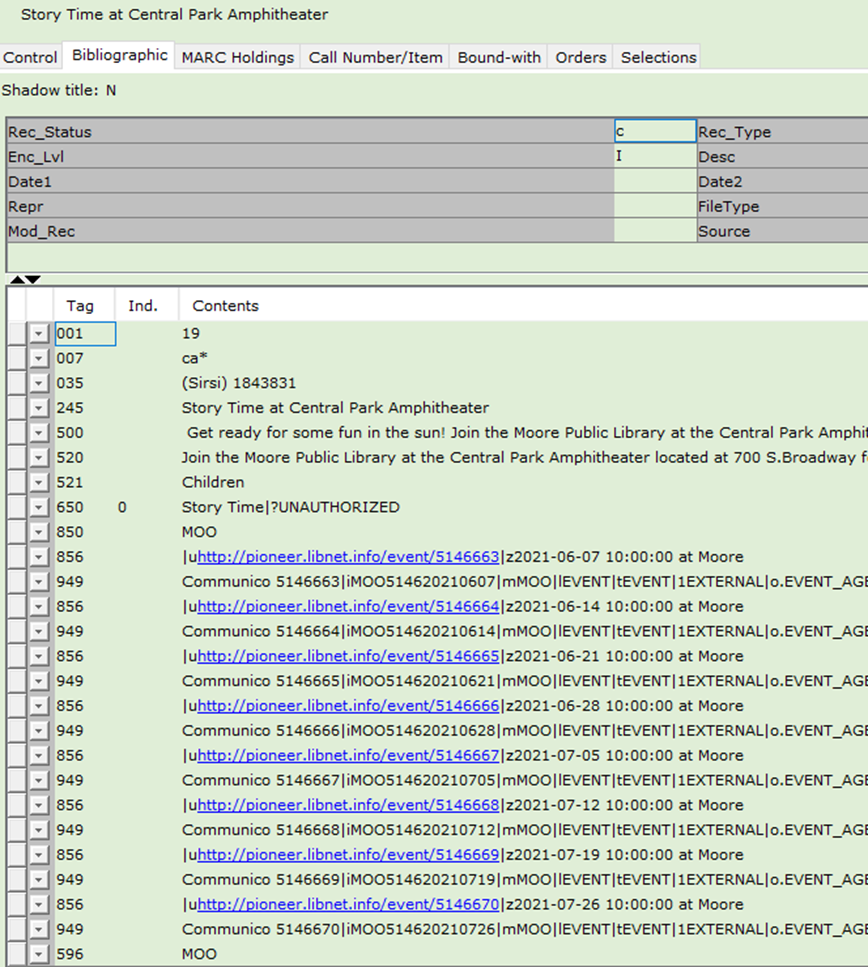
Task: Open dropdown arrow for tag 001 row
Action: 39,334
